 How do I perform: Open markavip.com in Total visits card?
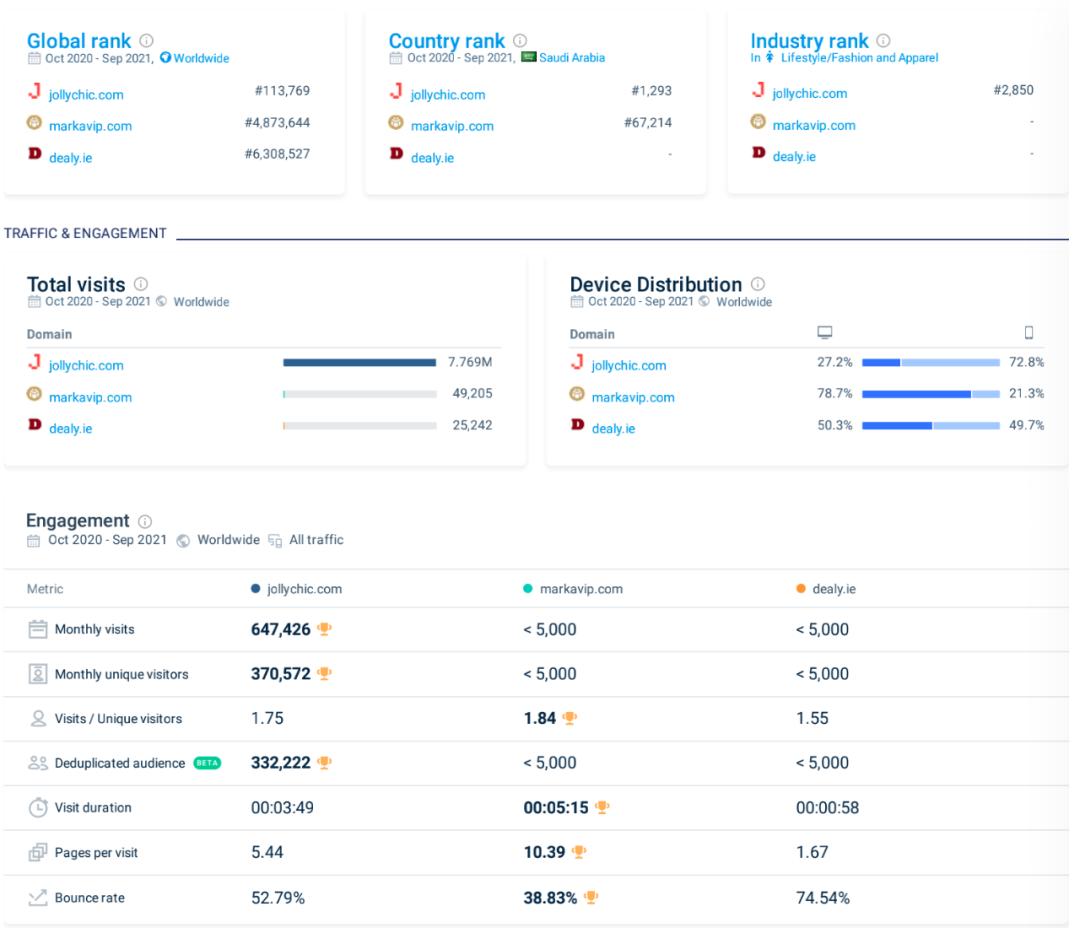90,398
